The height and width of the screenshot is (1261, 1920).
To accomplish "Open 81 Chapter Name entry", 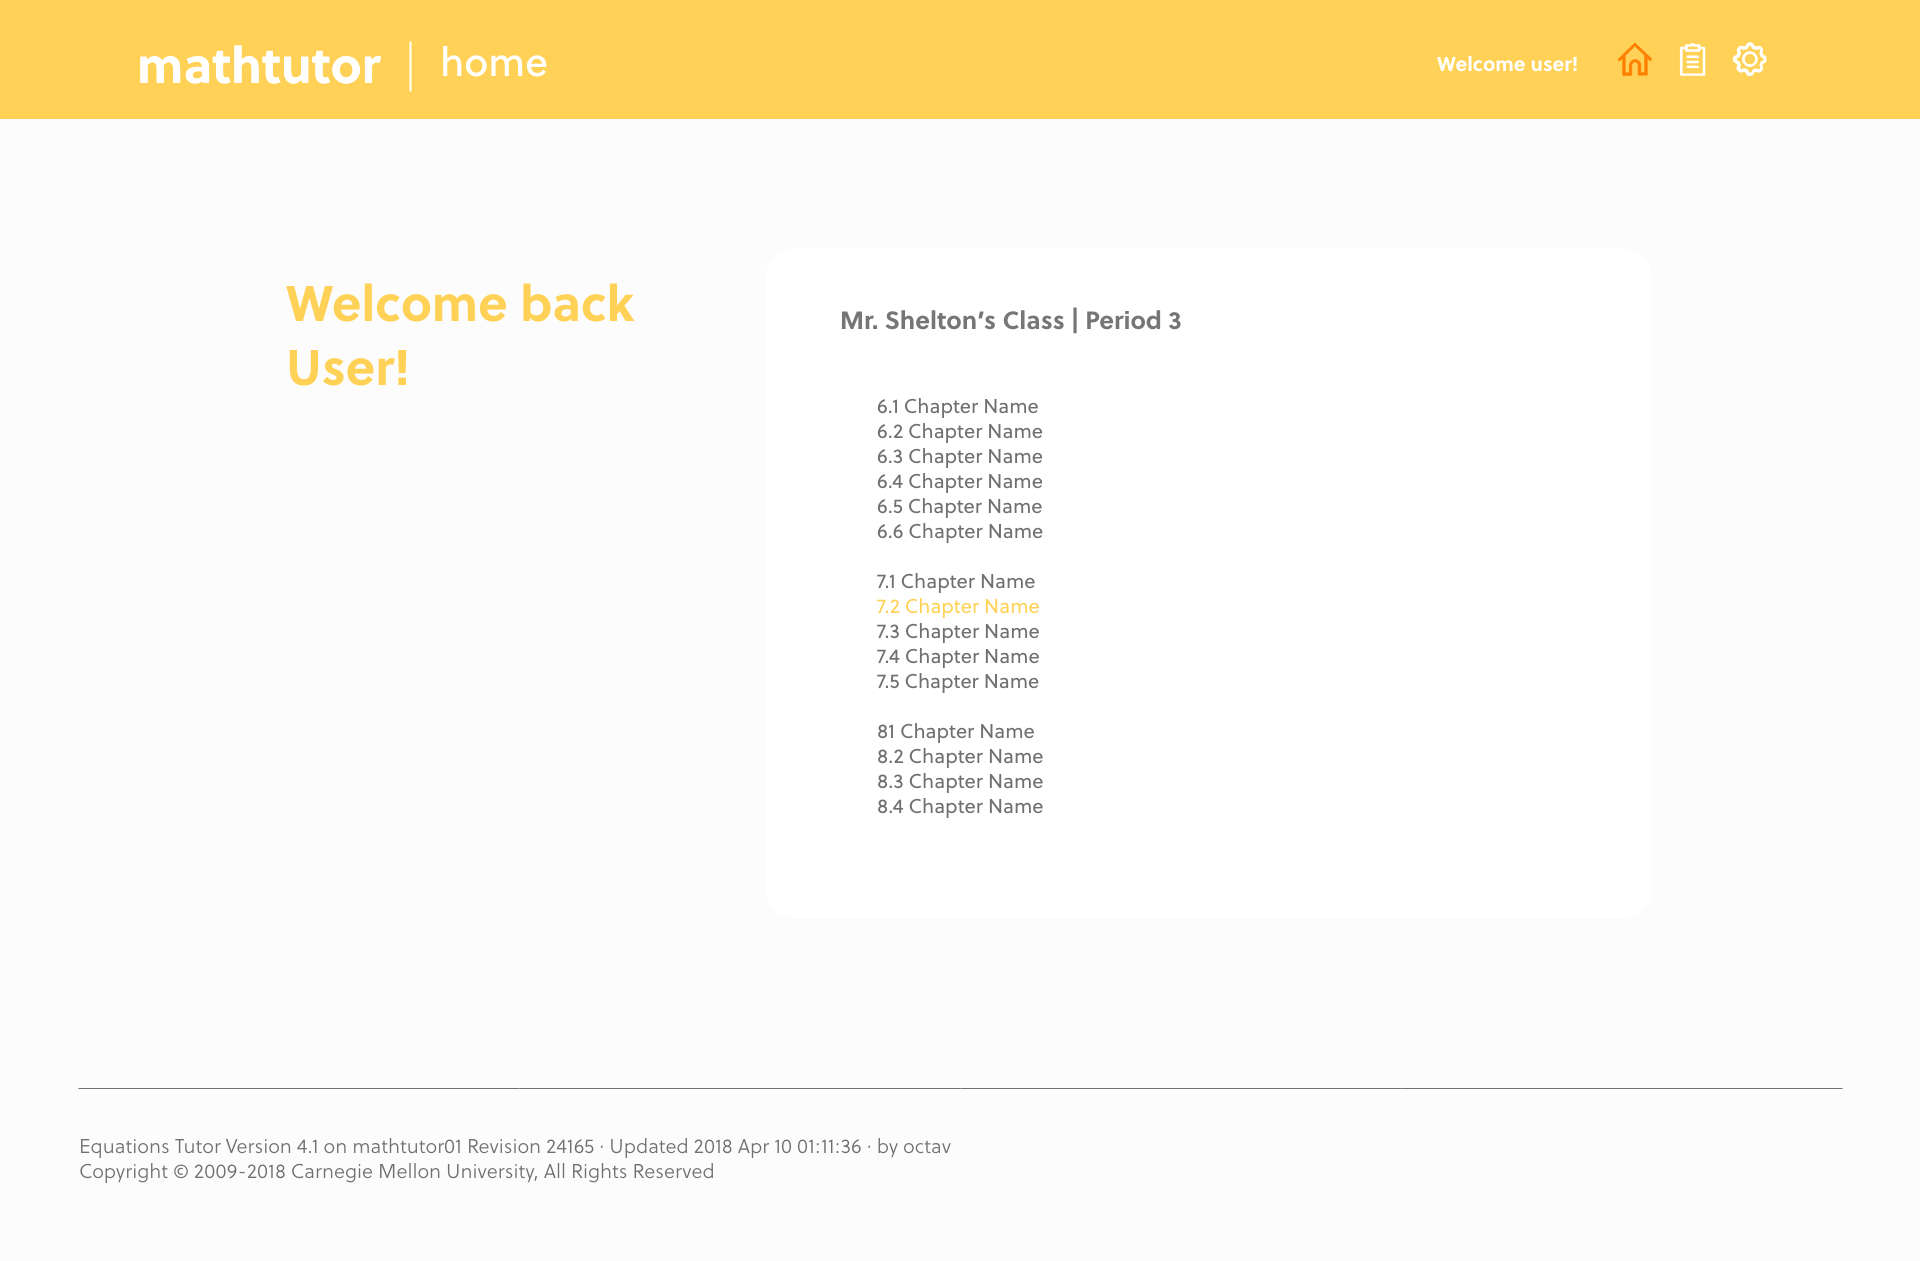I will click(x=955, y=732).
